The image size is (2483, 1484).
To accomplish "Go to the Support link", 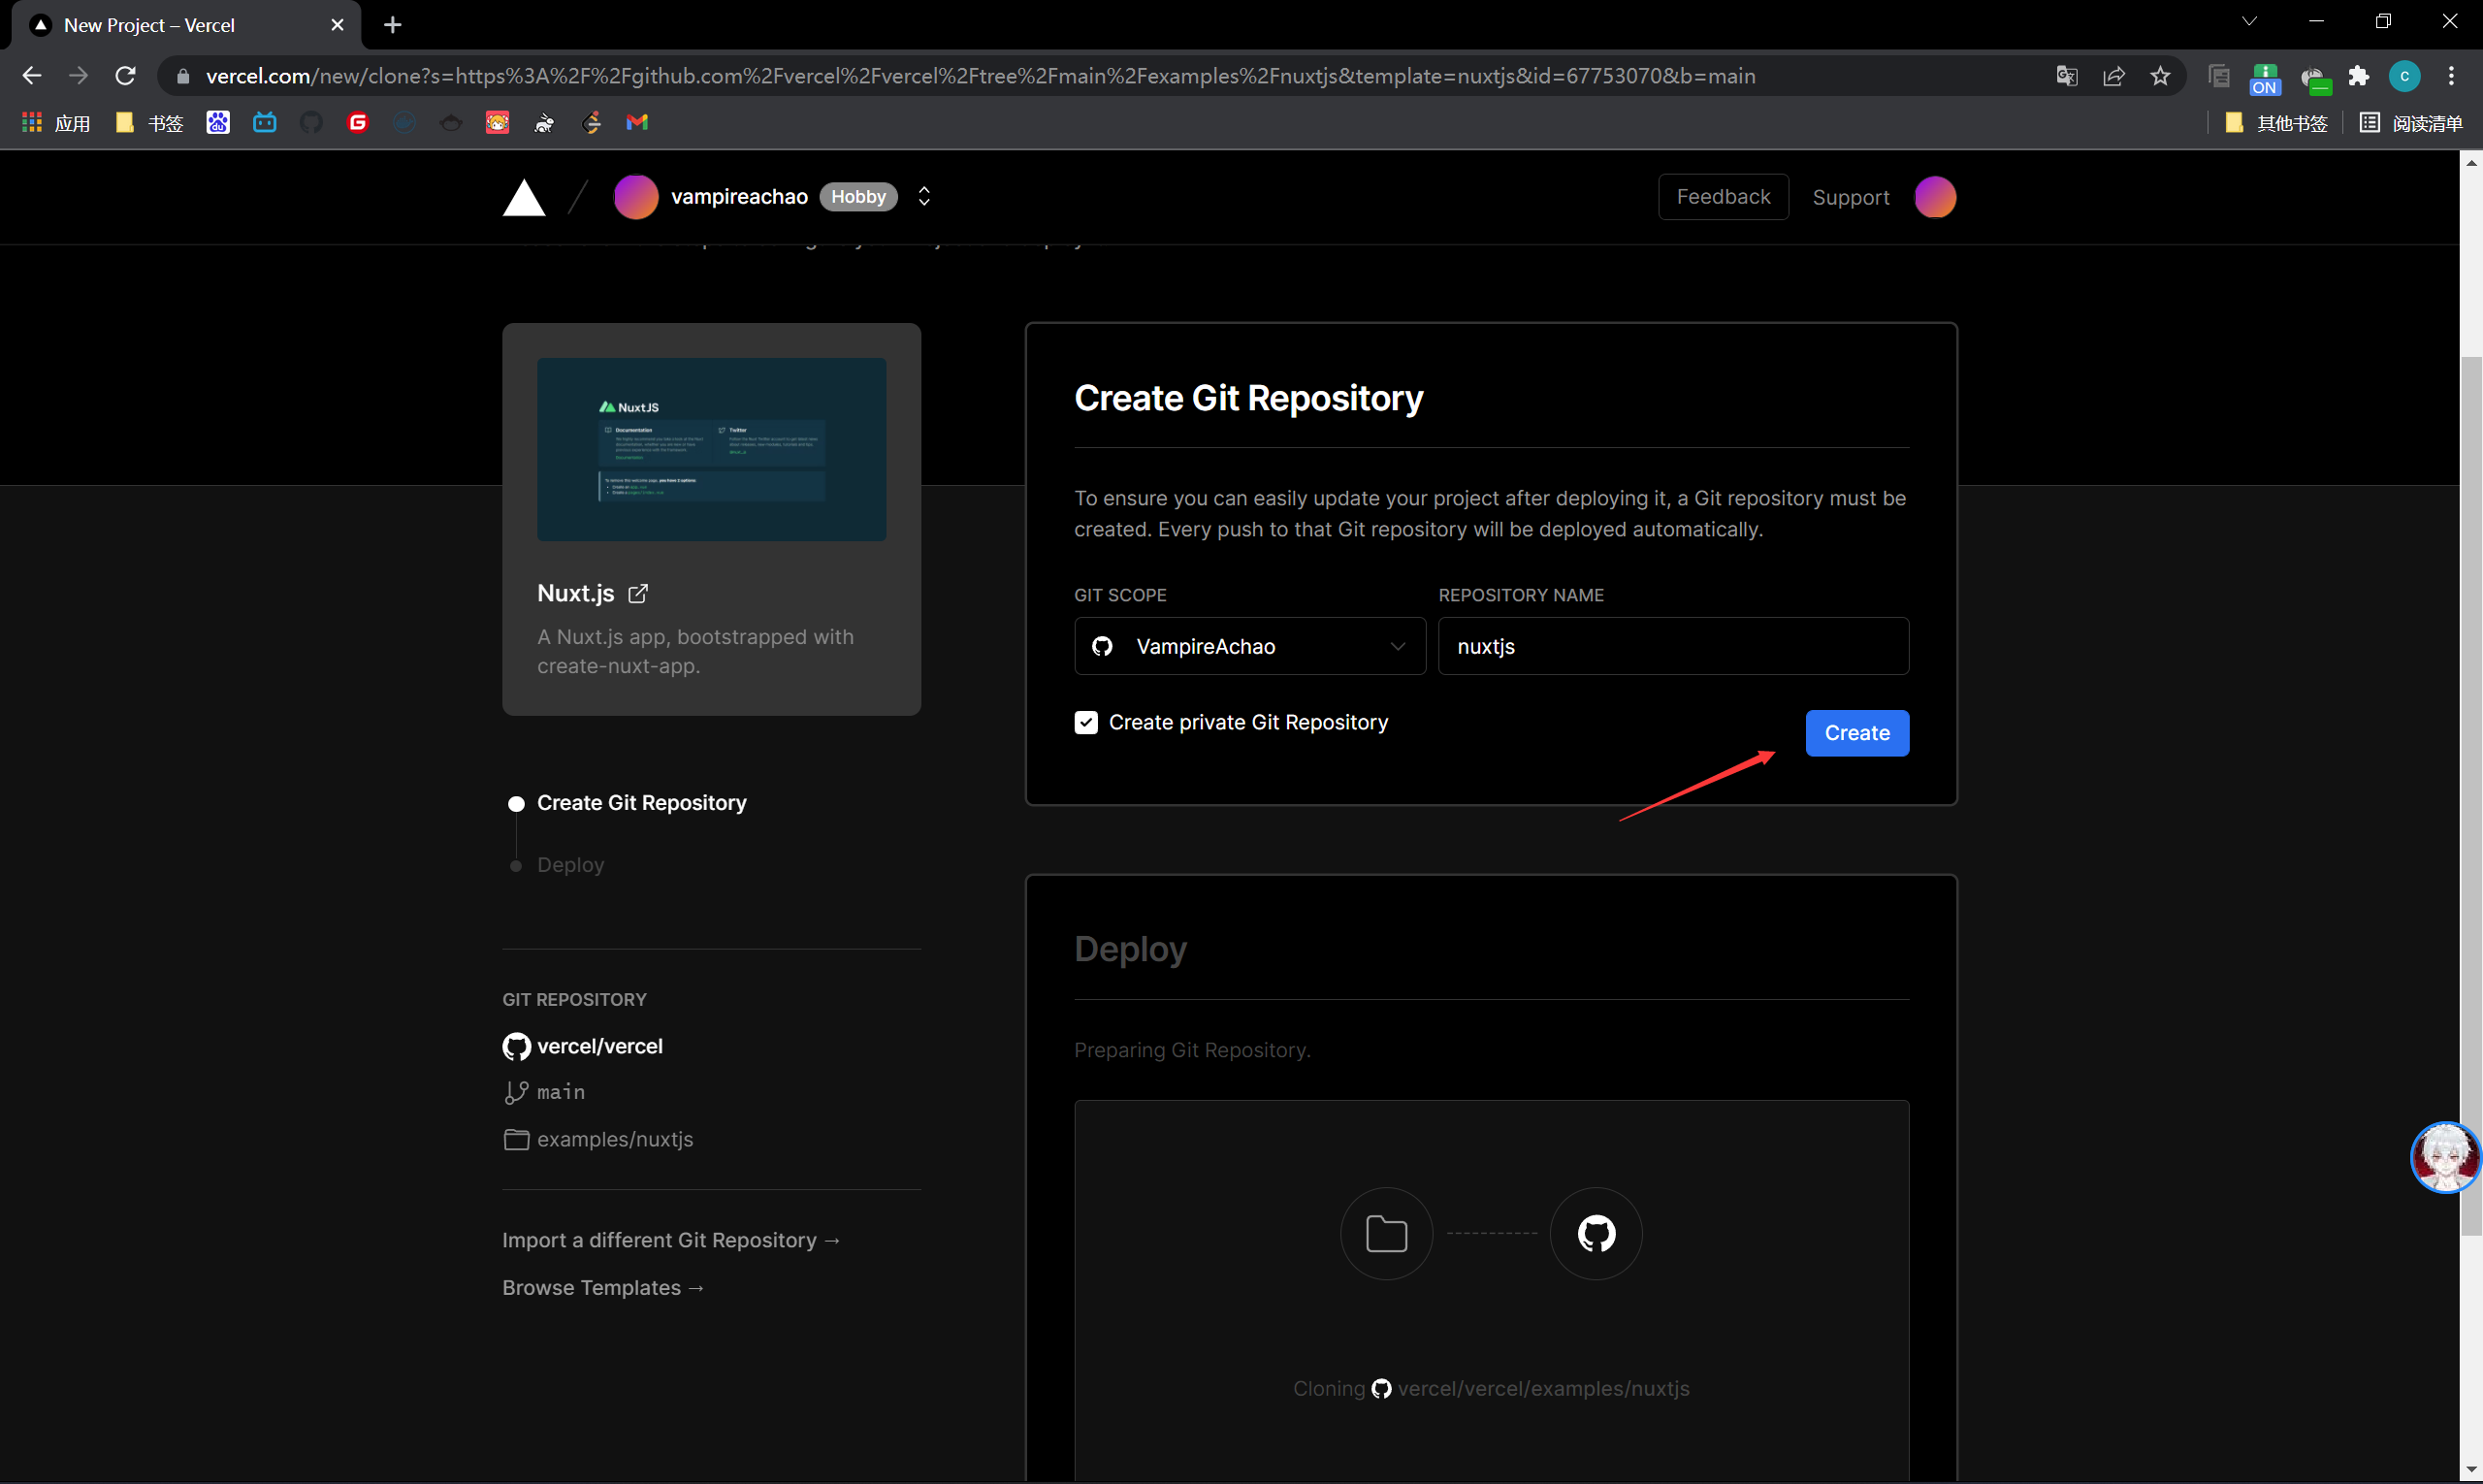I will 1851,197.
